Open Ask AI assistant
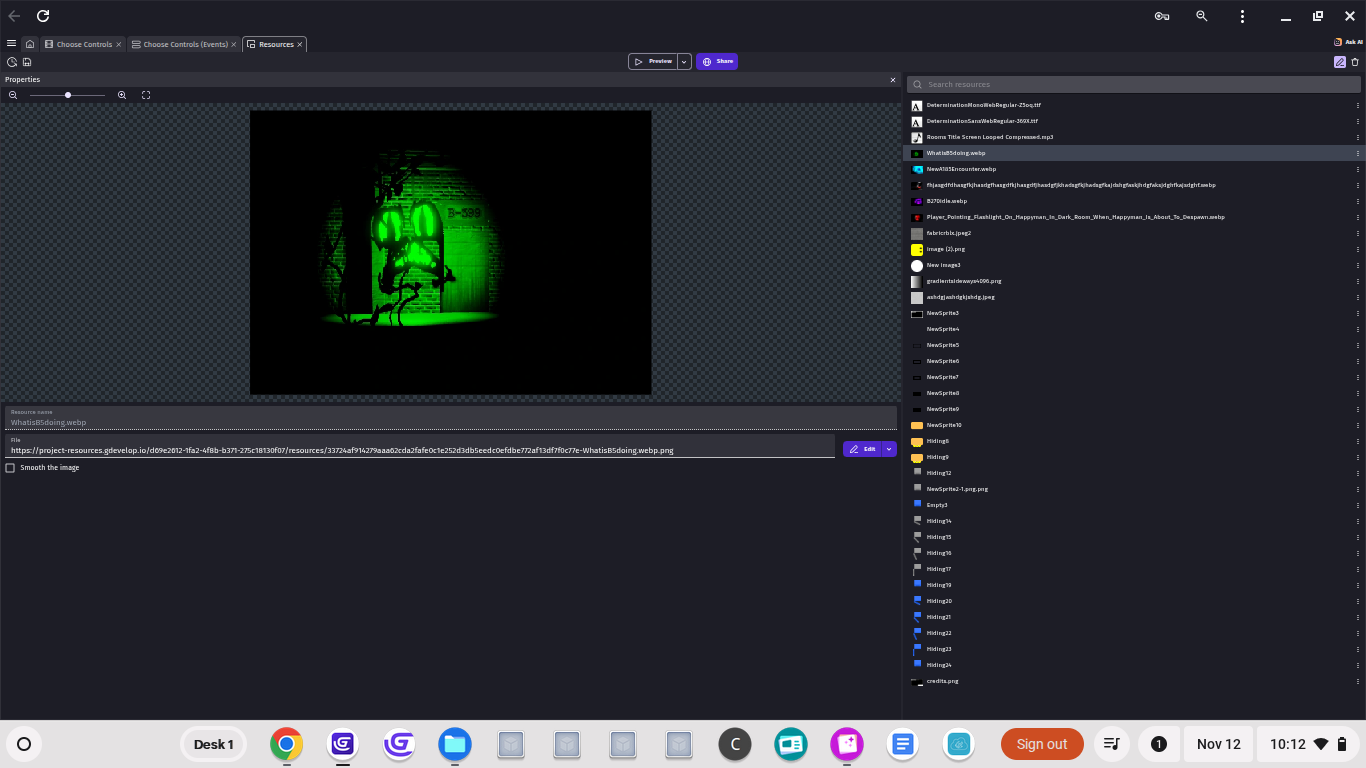Image resolution: width=1366 pixels, height=768 pixels. pos(1349,43)
